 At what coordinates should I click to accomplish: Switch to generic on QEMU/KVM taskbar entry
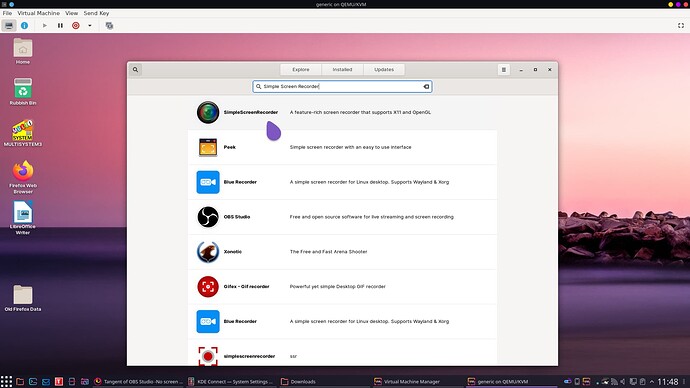(x=510, y=381)
